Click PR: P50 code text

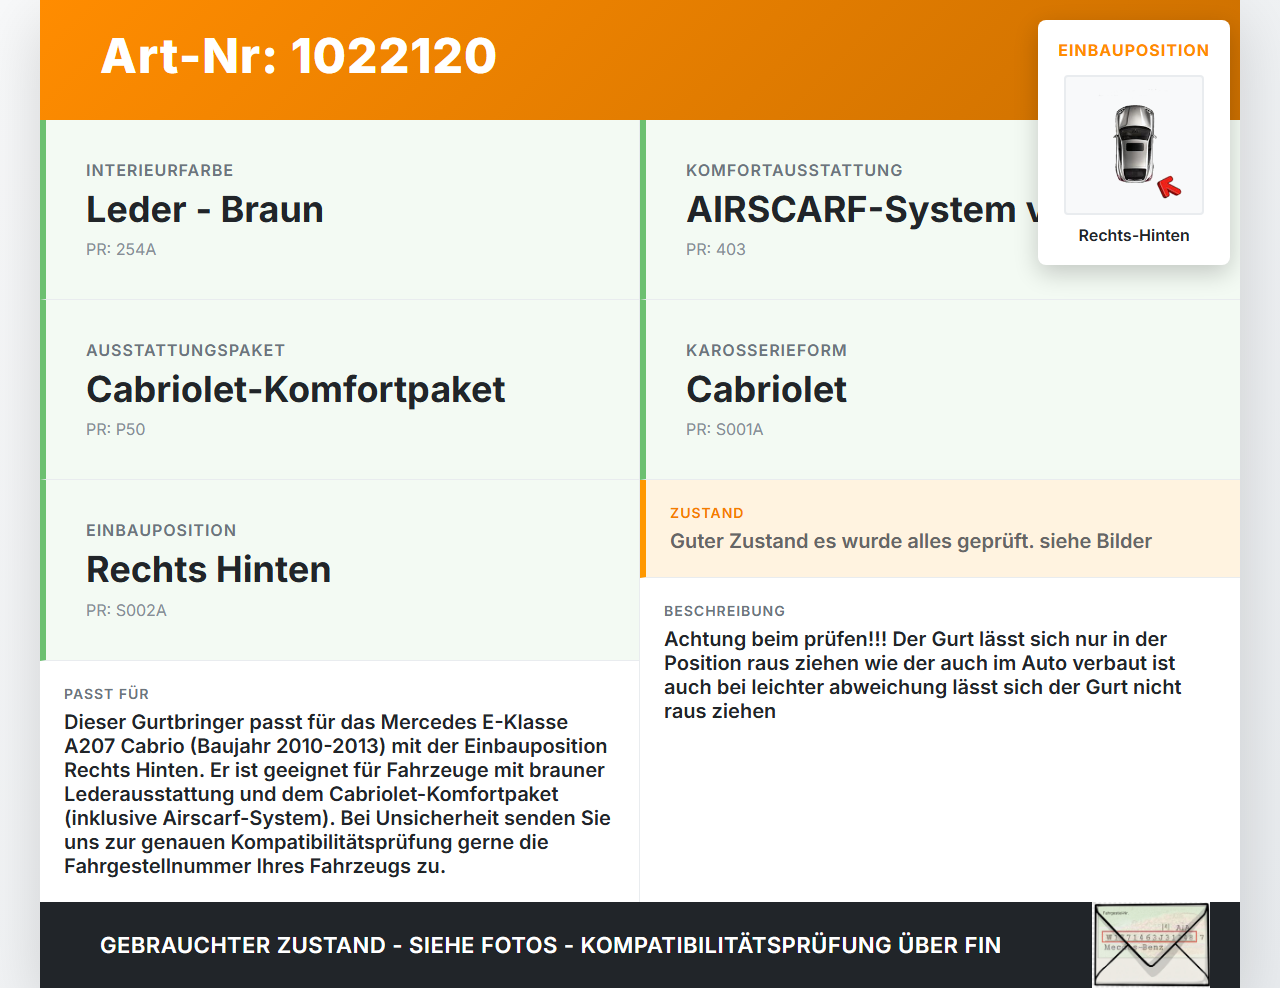[x=116, y=429]
